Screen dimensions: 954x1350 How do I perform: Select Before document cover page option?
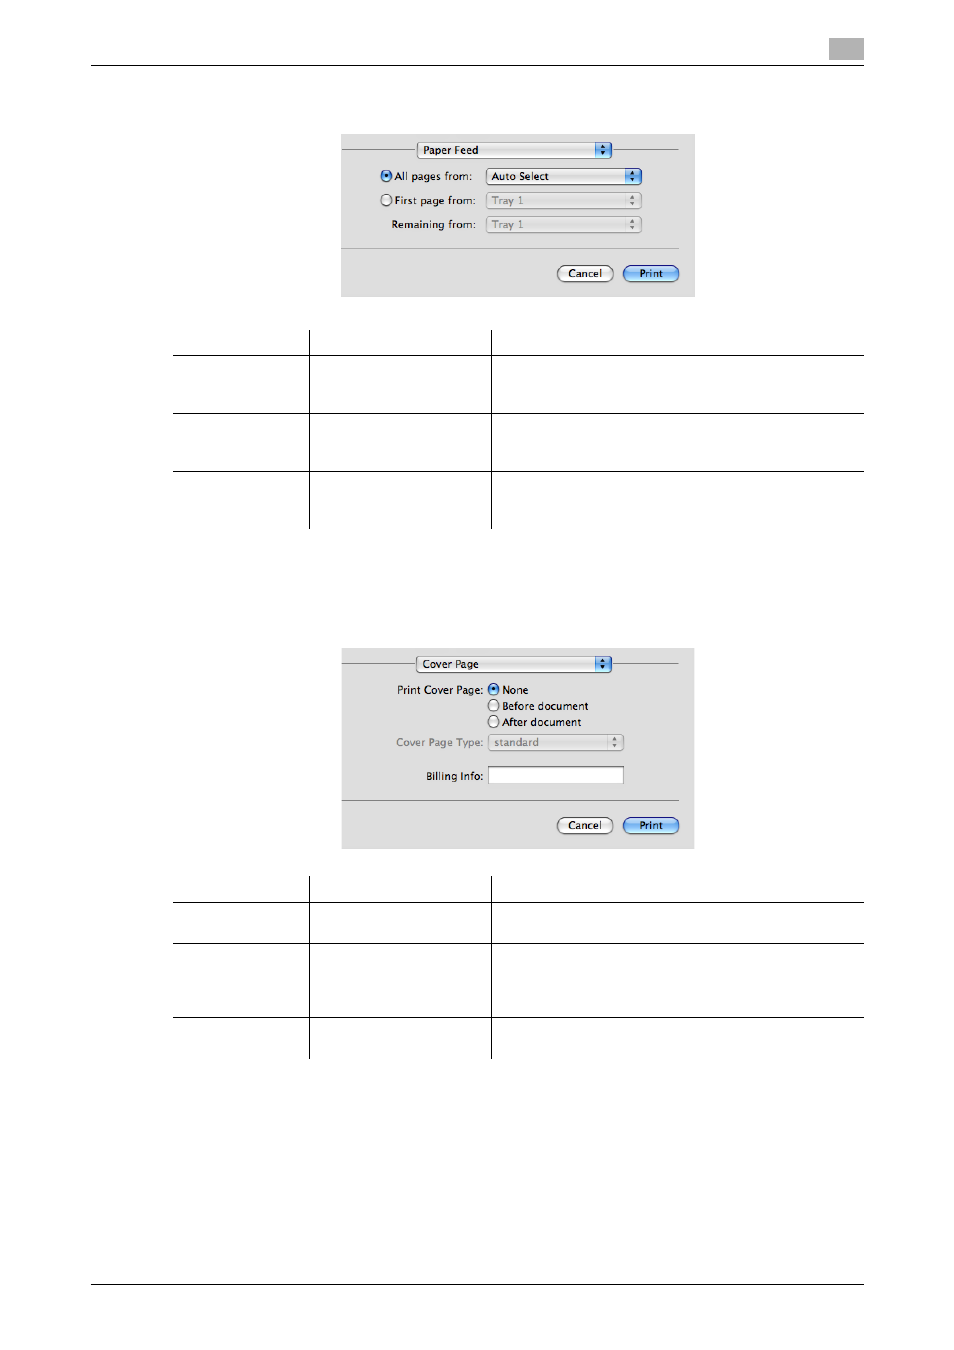493,706
